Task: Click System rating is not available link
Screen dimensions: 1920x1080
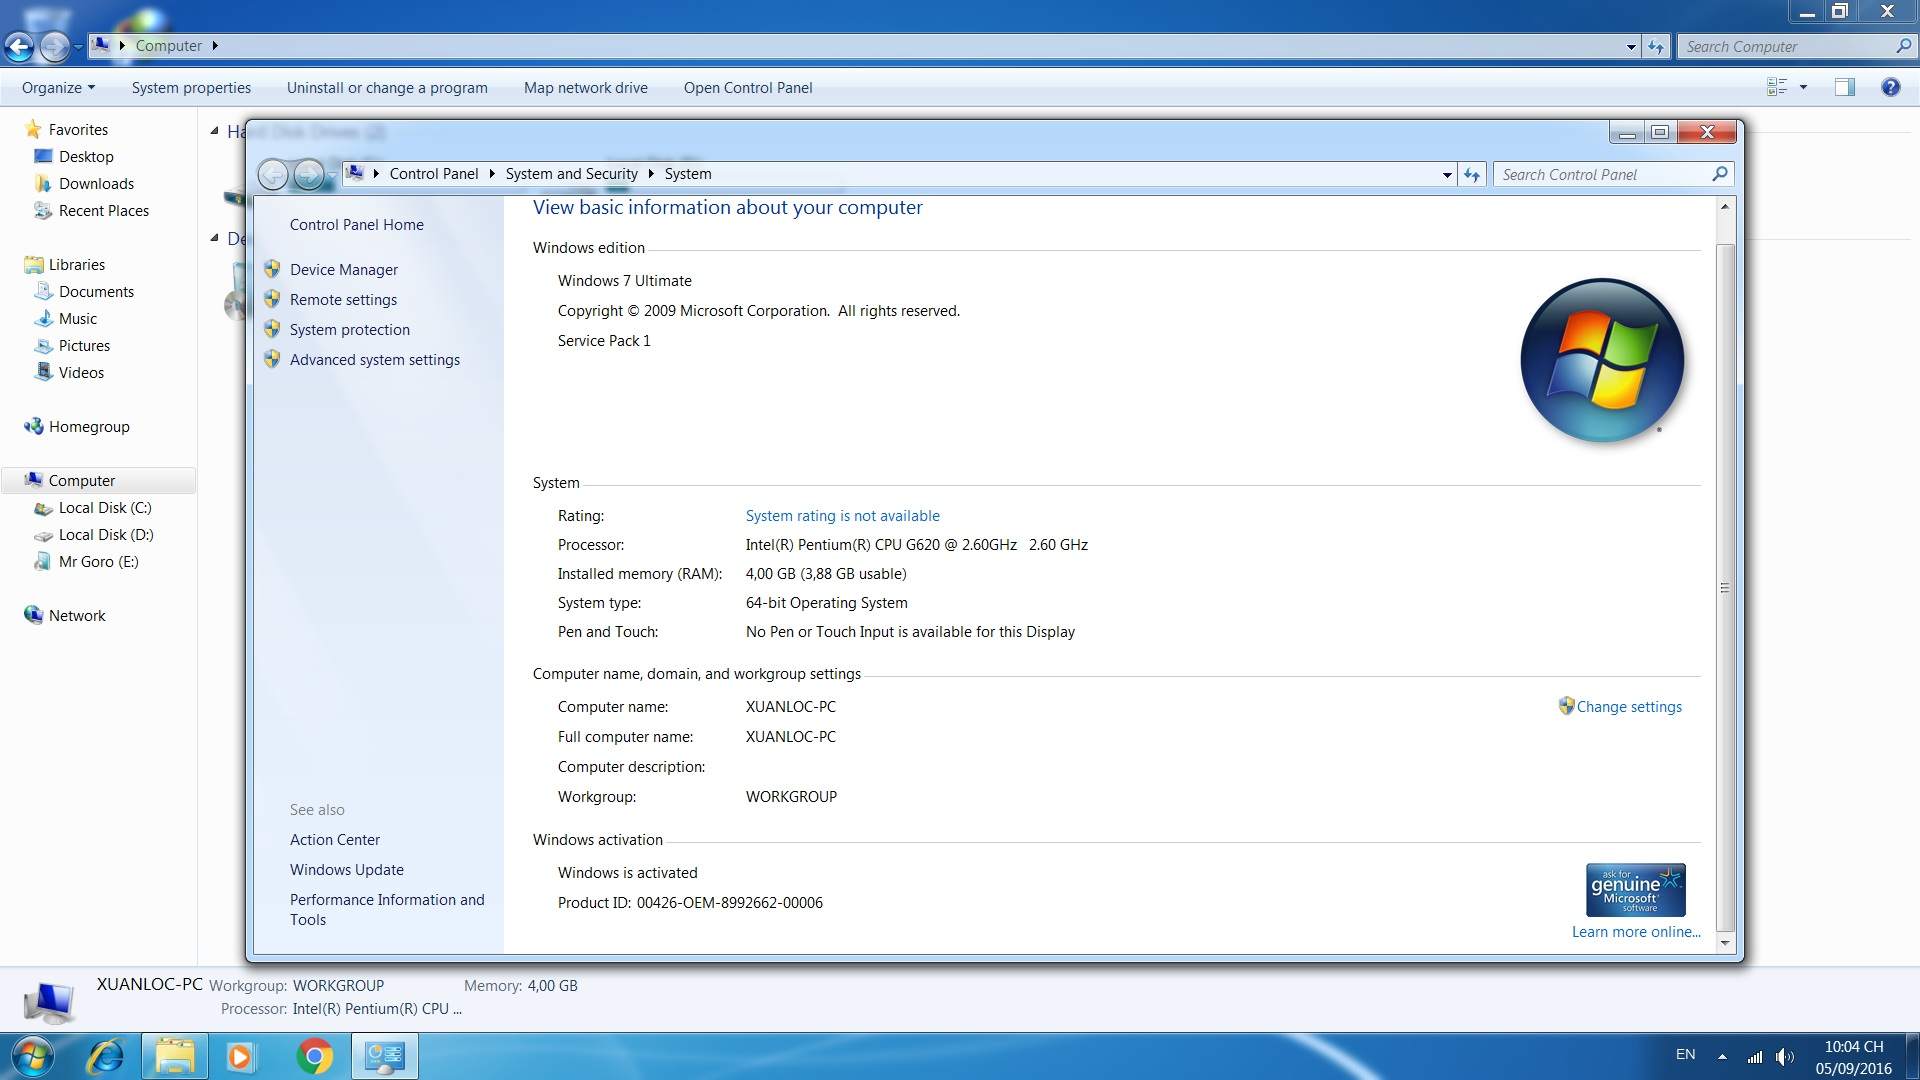Action: (x=842, y=515)
